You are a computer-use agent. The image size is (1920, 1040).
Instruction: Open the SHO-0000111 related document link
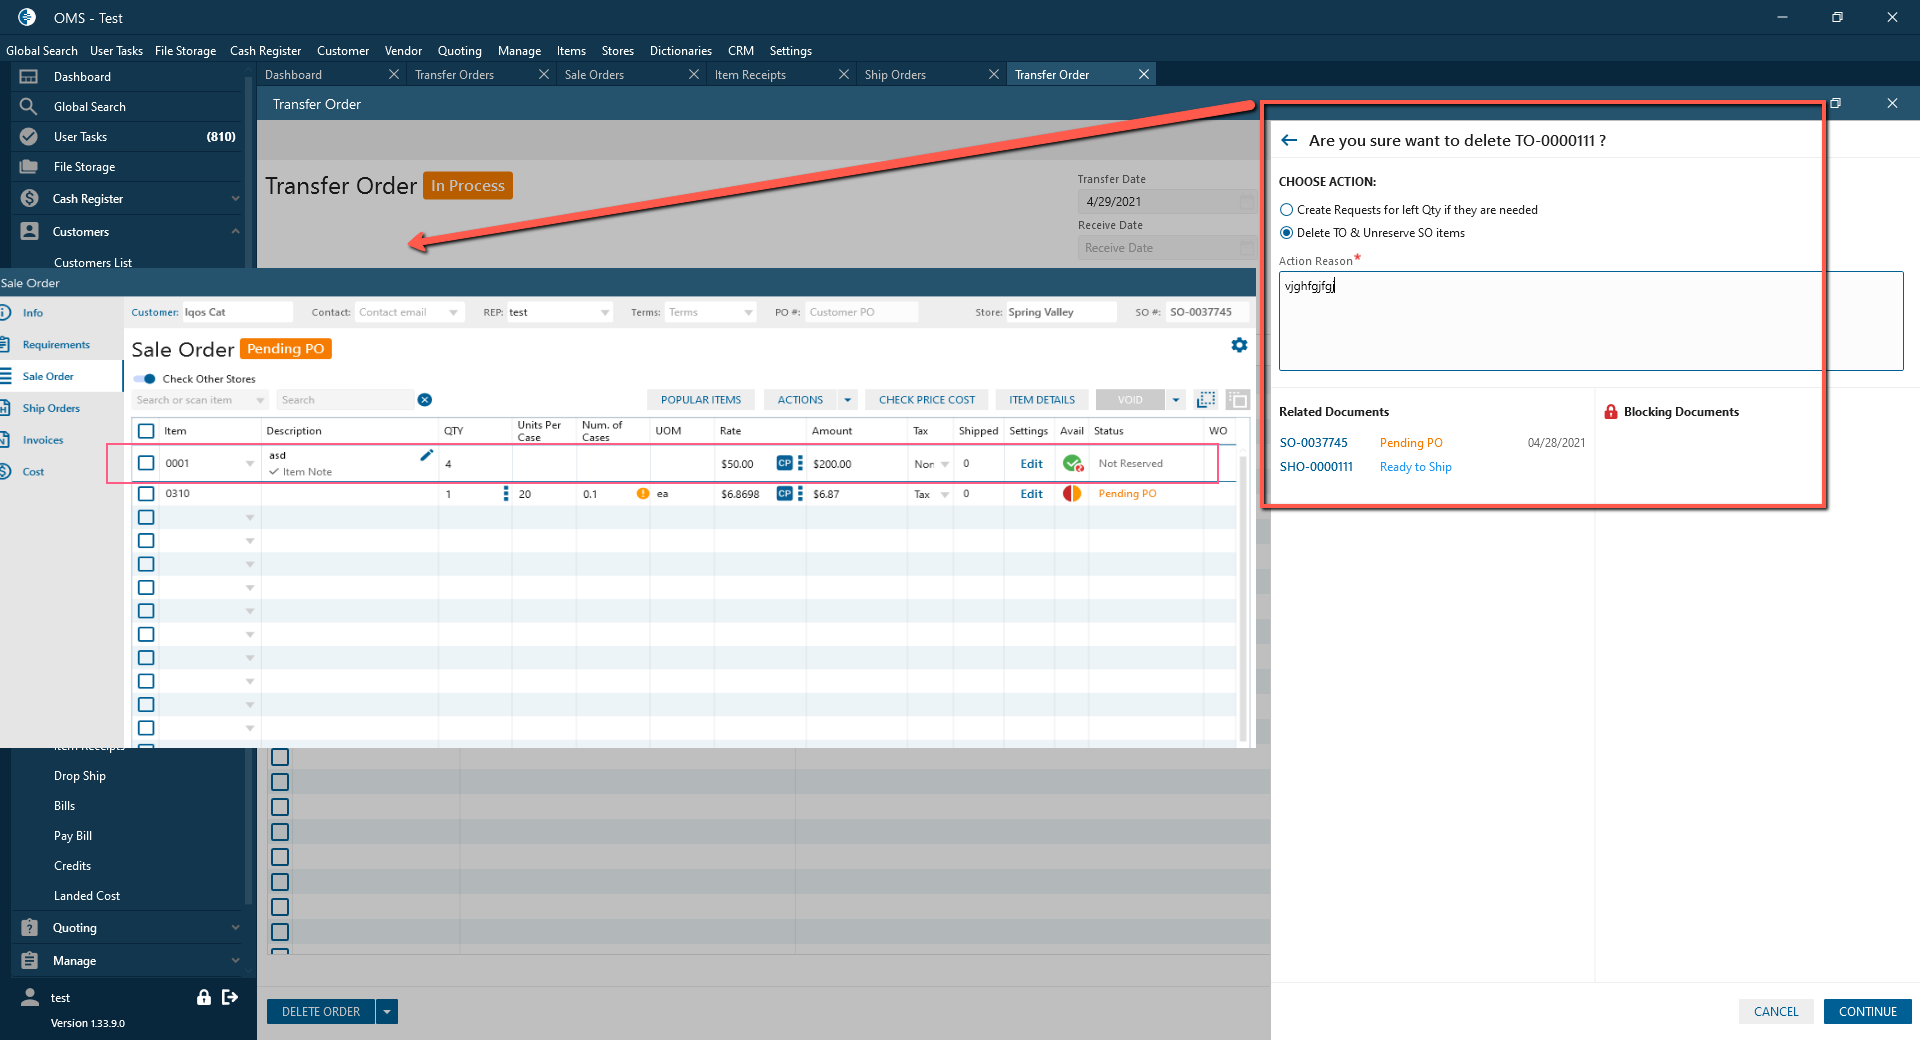click(x=1316, y=467)
